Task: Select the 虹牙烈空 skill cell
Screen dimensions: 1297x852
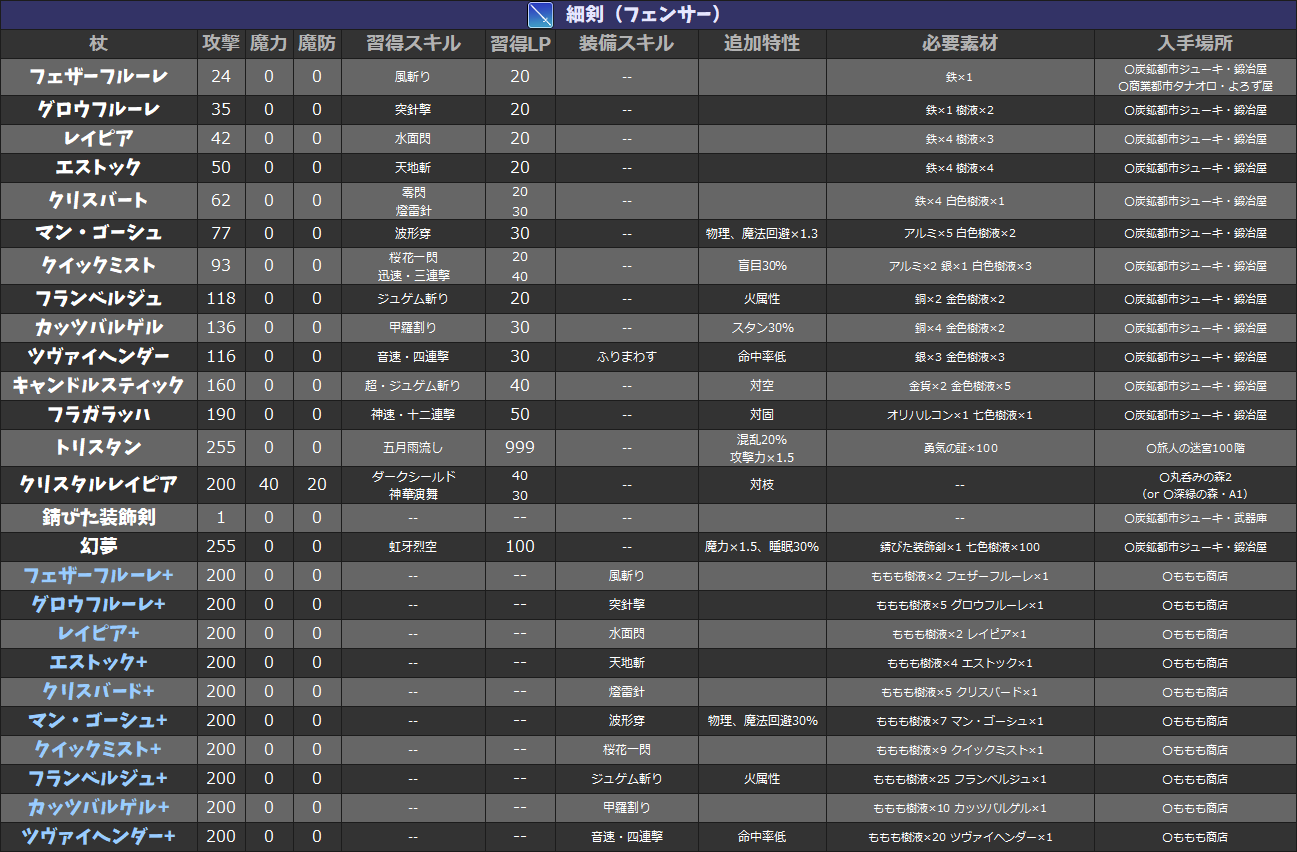Action: pyautogui.click(x=413, y=547)
